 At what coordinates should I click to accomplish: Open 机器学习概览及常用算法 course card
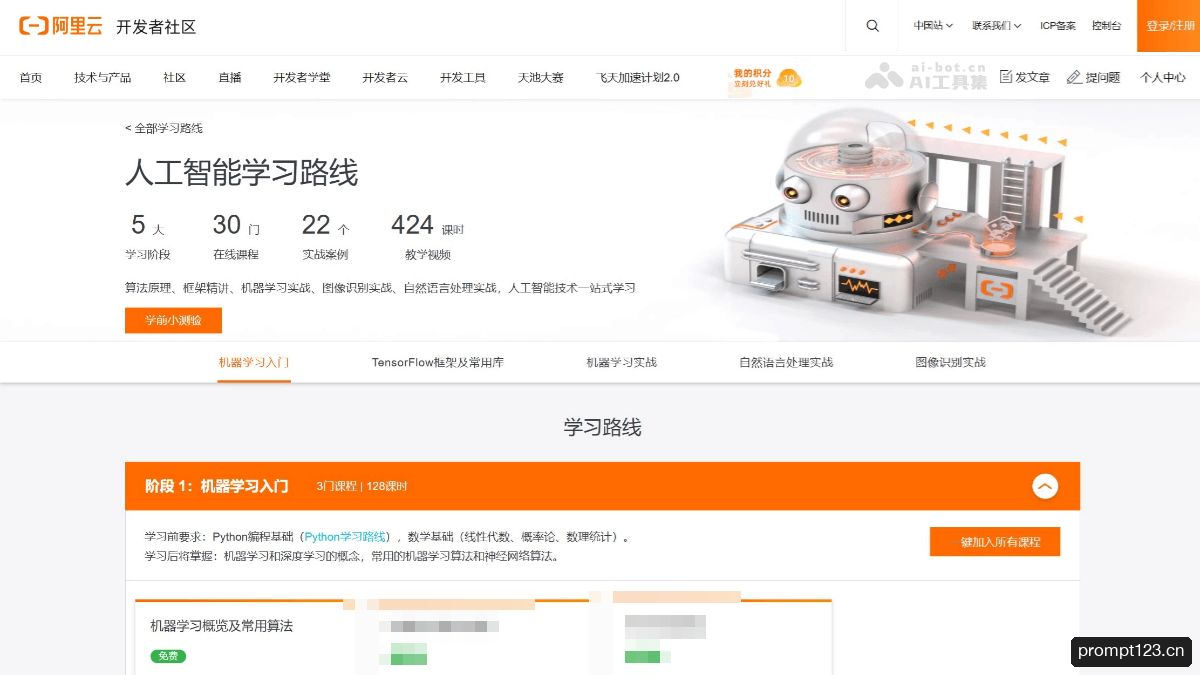pos(221,626)
